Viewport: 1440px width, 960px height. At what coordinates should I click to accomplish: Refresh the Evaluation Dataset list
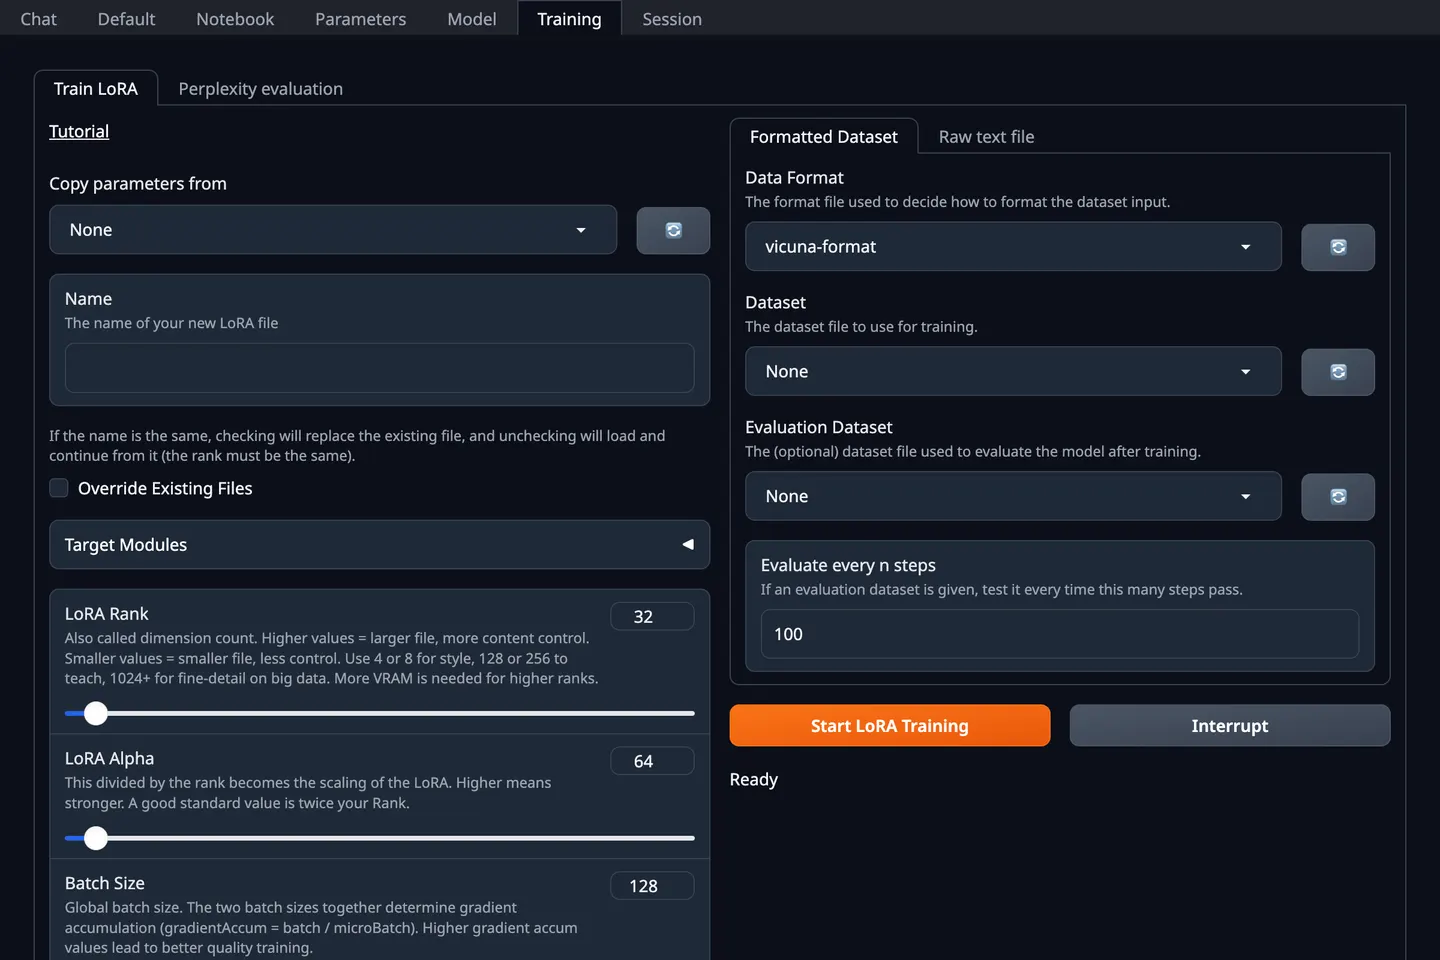coord(1338,497)
